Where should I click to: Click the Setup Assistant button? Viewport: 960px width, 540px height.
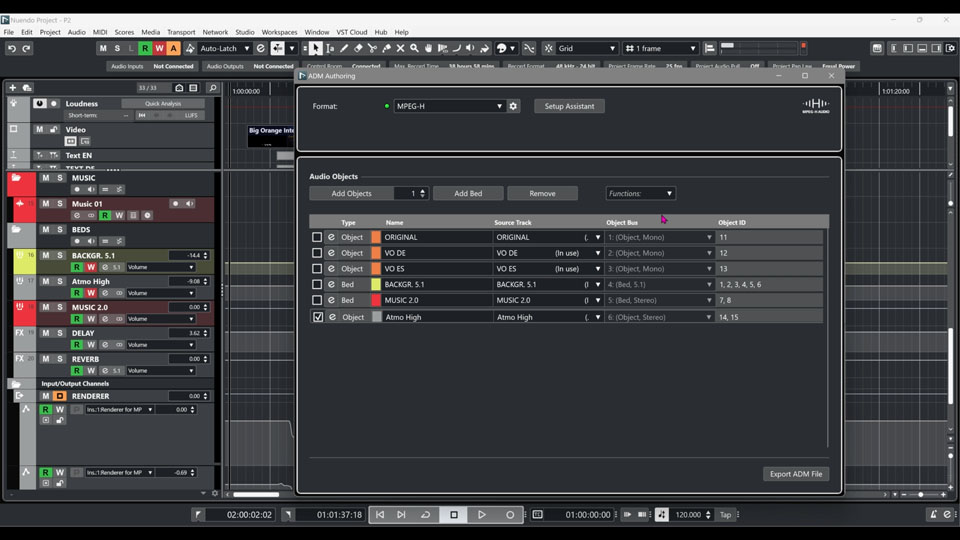click(569, 106)
